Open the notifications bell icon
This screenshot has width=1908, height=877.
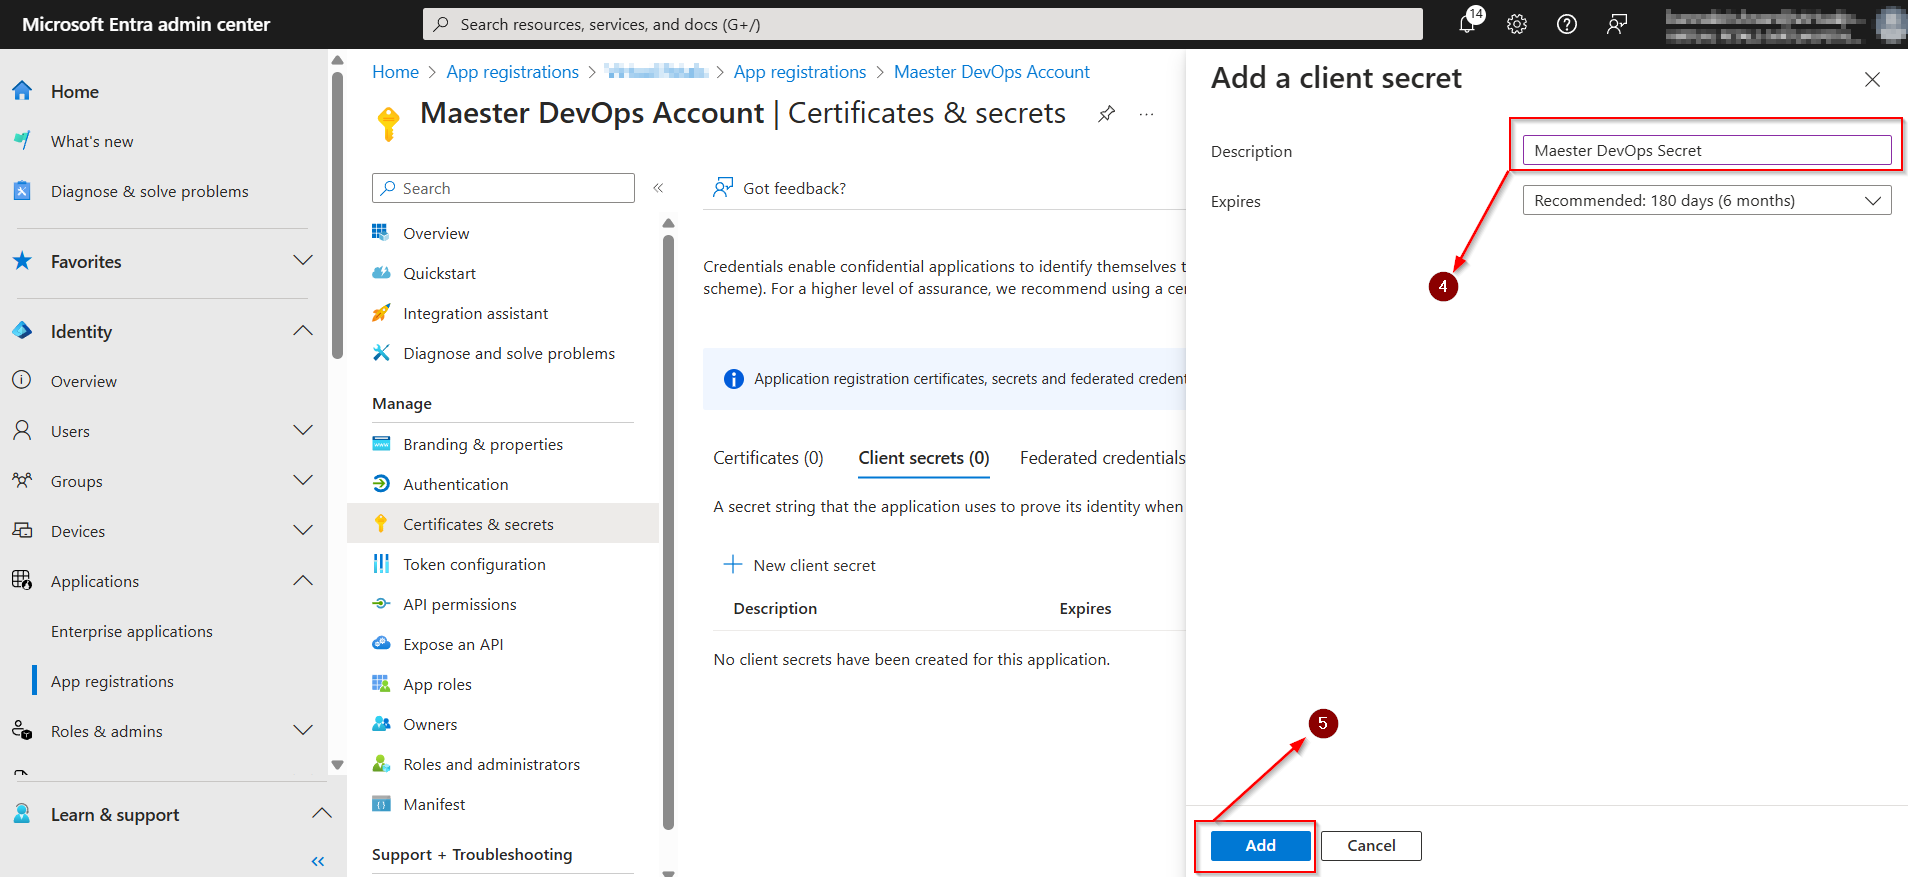coord(1467,24)
